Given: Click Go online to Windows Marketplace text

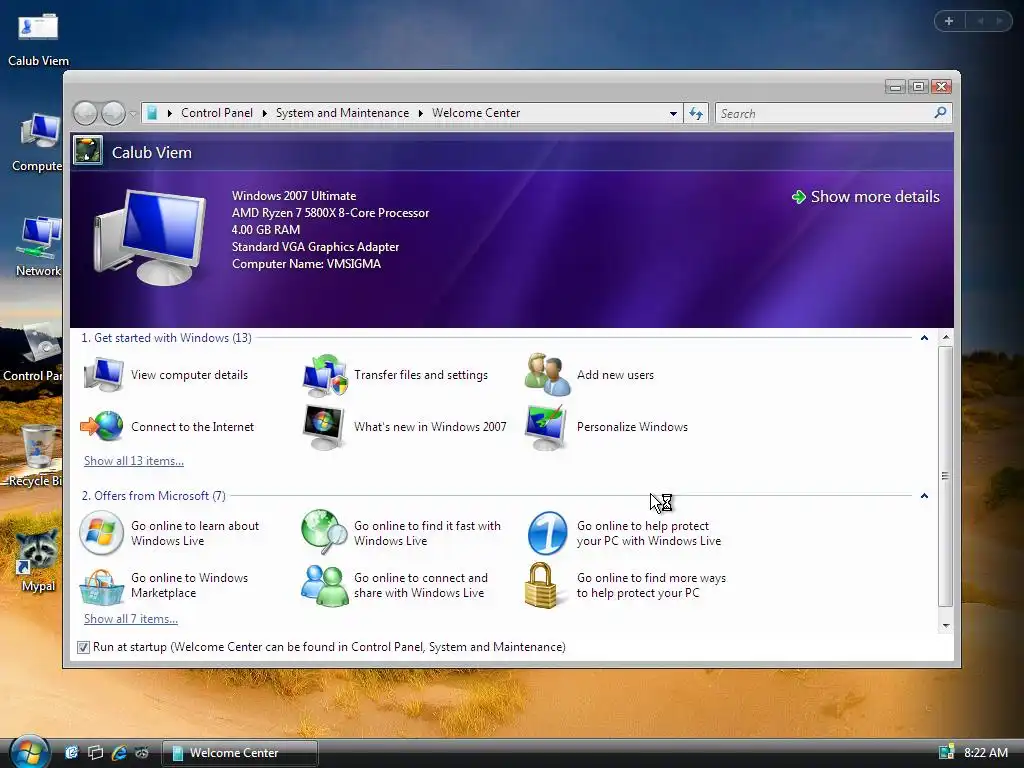Looking at the screenshot, I should [x=189, y=585].
